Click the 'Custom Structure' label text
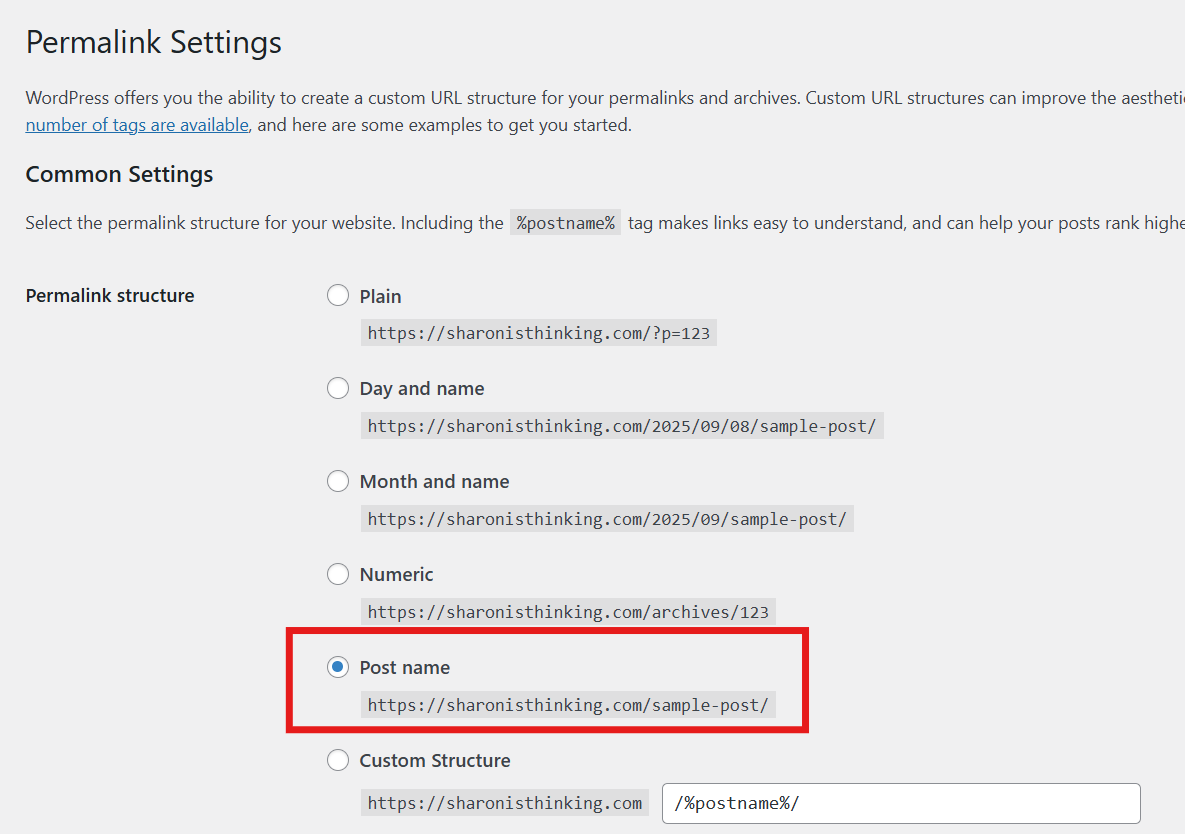The width and height of the screenshot is (1185, 834). (434, 761)
